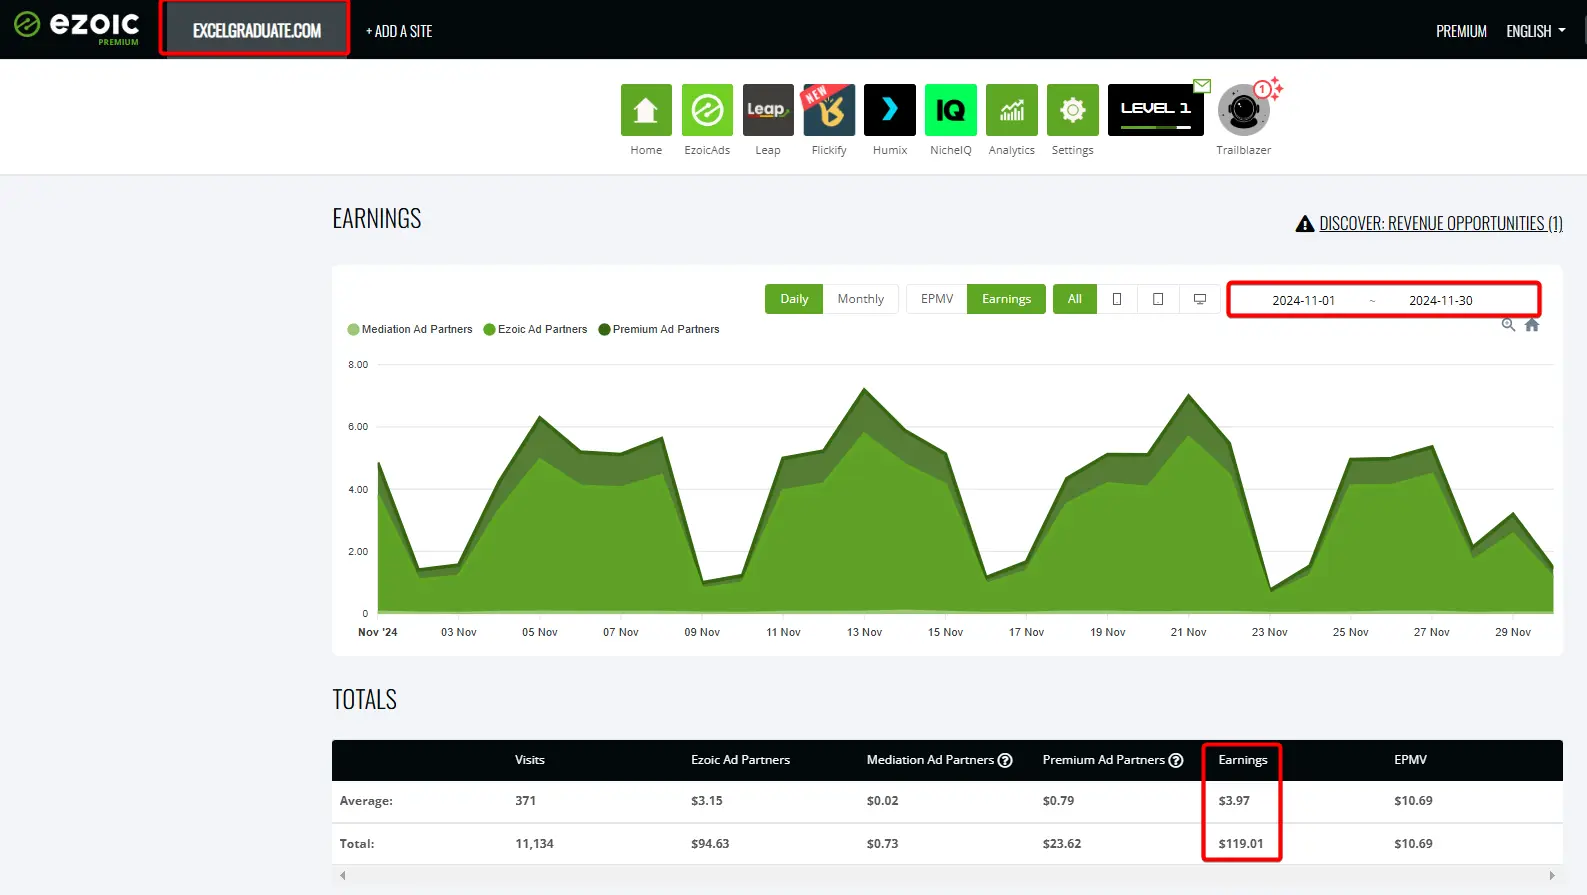Reset chart with the home icon
Viewport: 1587px width, 895px height.
[x=1532, y=325]
